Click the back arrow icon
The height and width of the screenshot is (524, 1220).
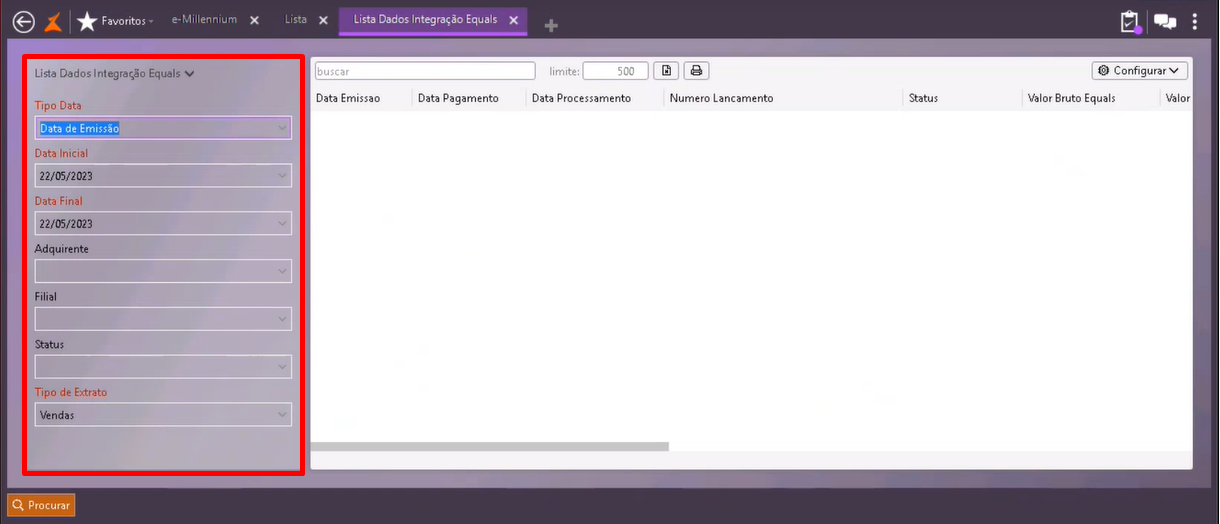click(x=23, y=21)
